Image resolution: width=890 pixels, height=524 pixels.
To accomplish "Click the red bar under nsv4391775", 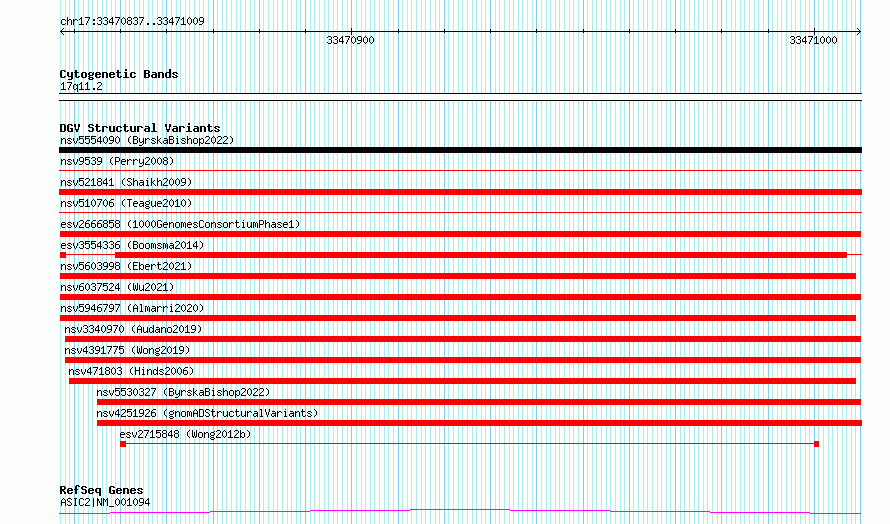I will click(x=463, y=360).
